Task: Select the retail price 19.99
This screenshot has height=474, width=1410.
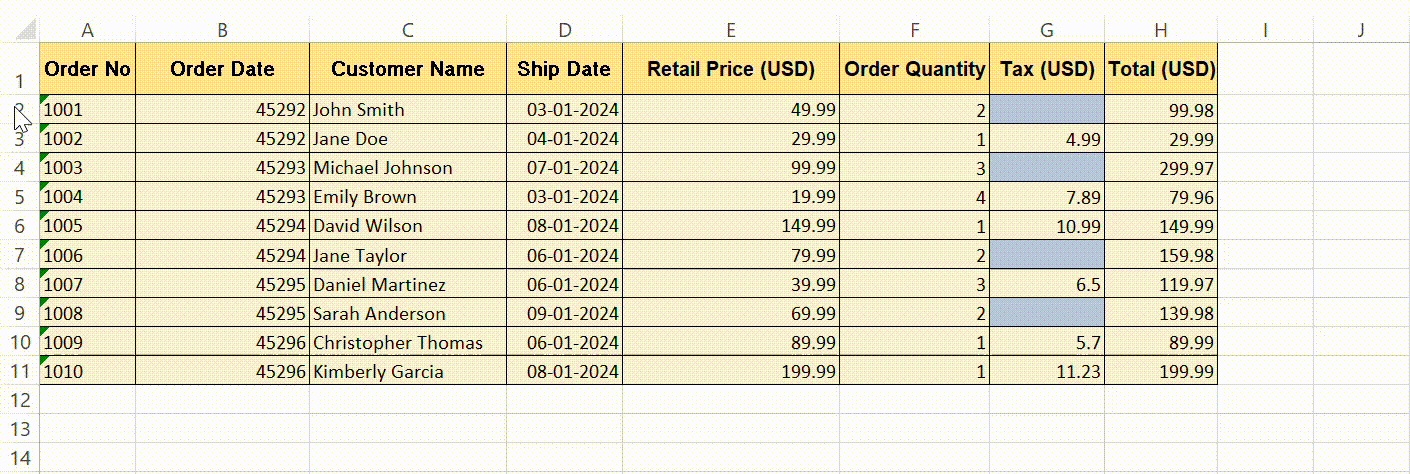Action: point(731,197)
